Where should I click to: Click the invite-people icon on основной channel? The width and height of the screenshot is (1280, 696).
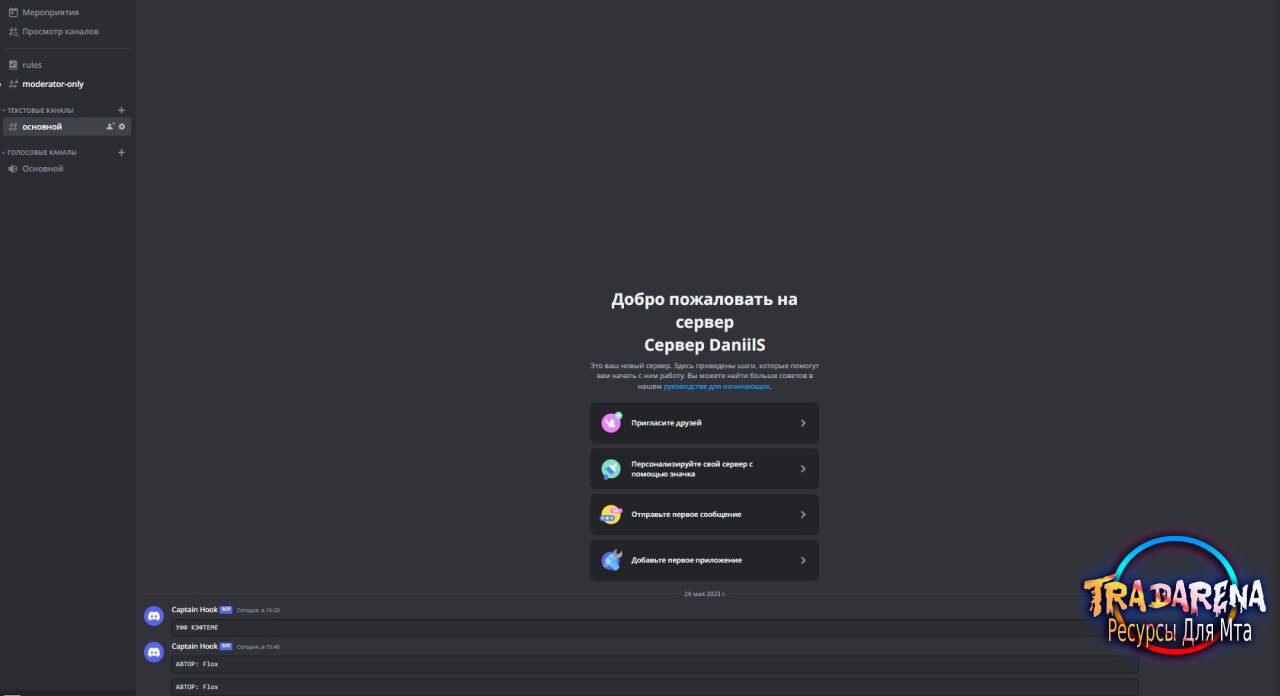coord(110,127)
